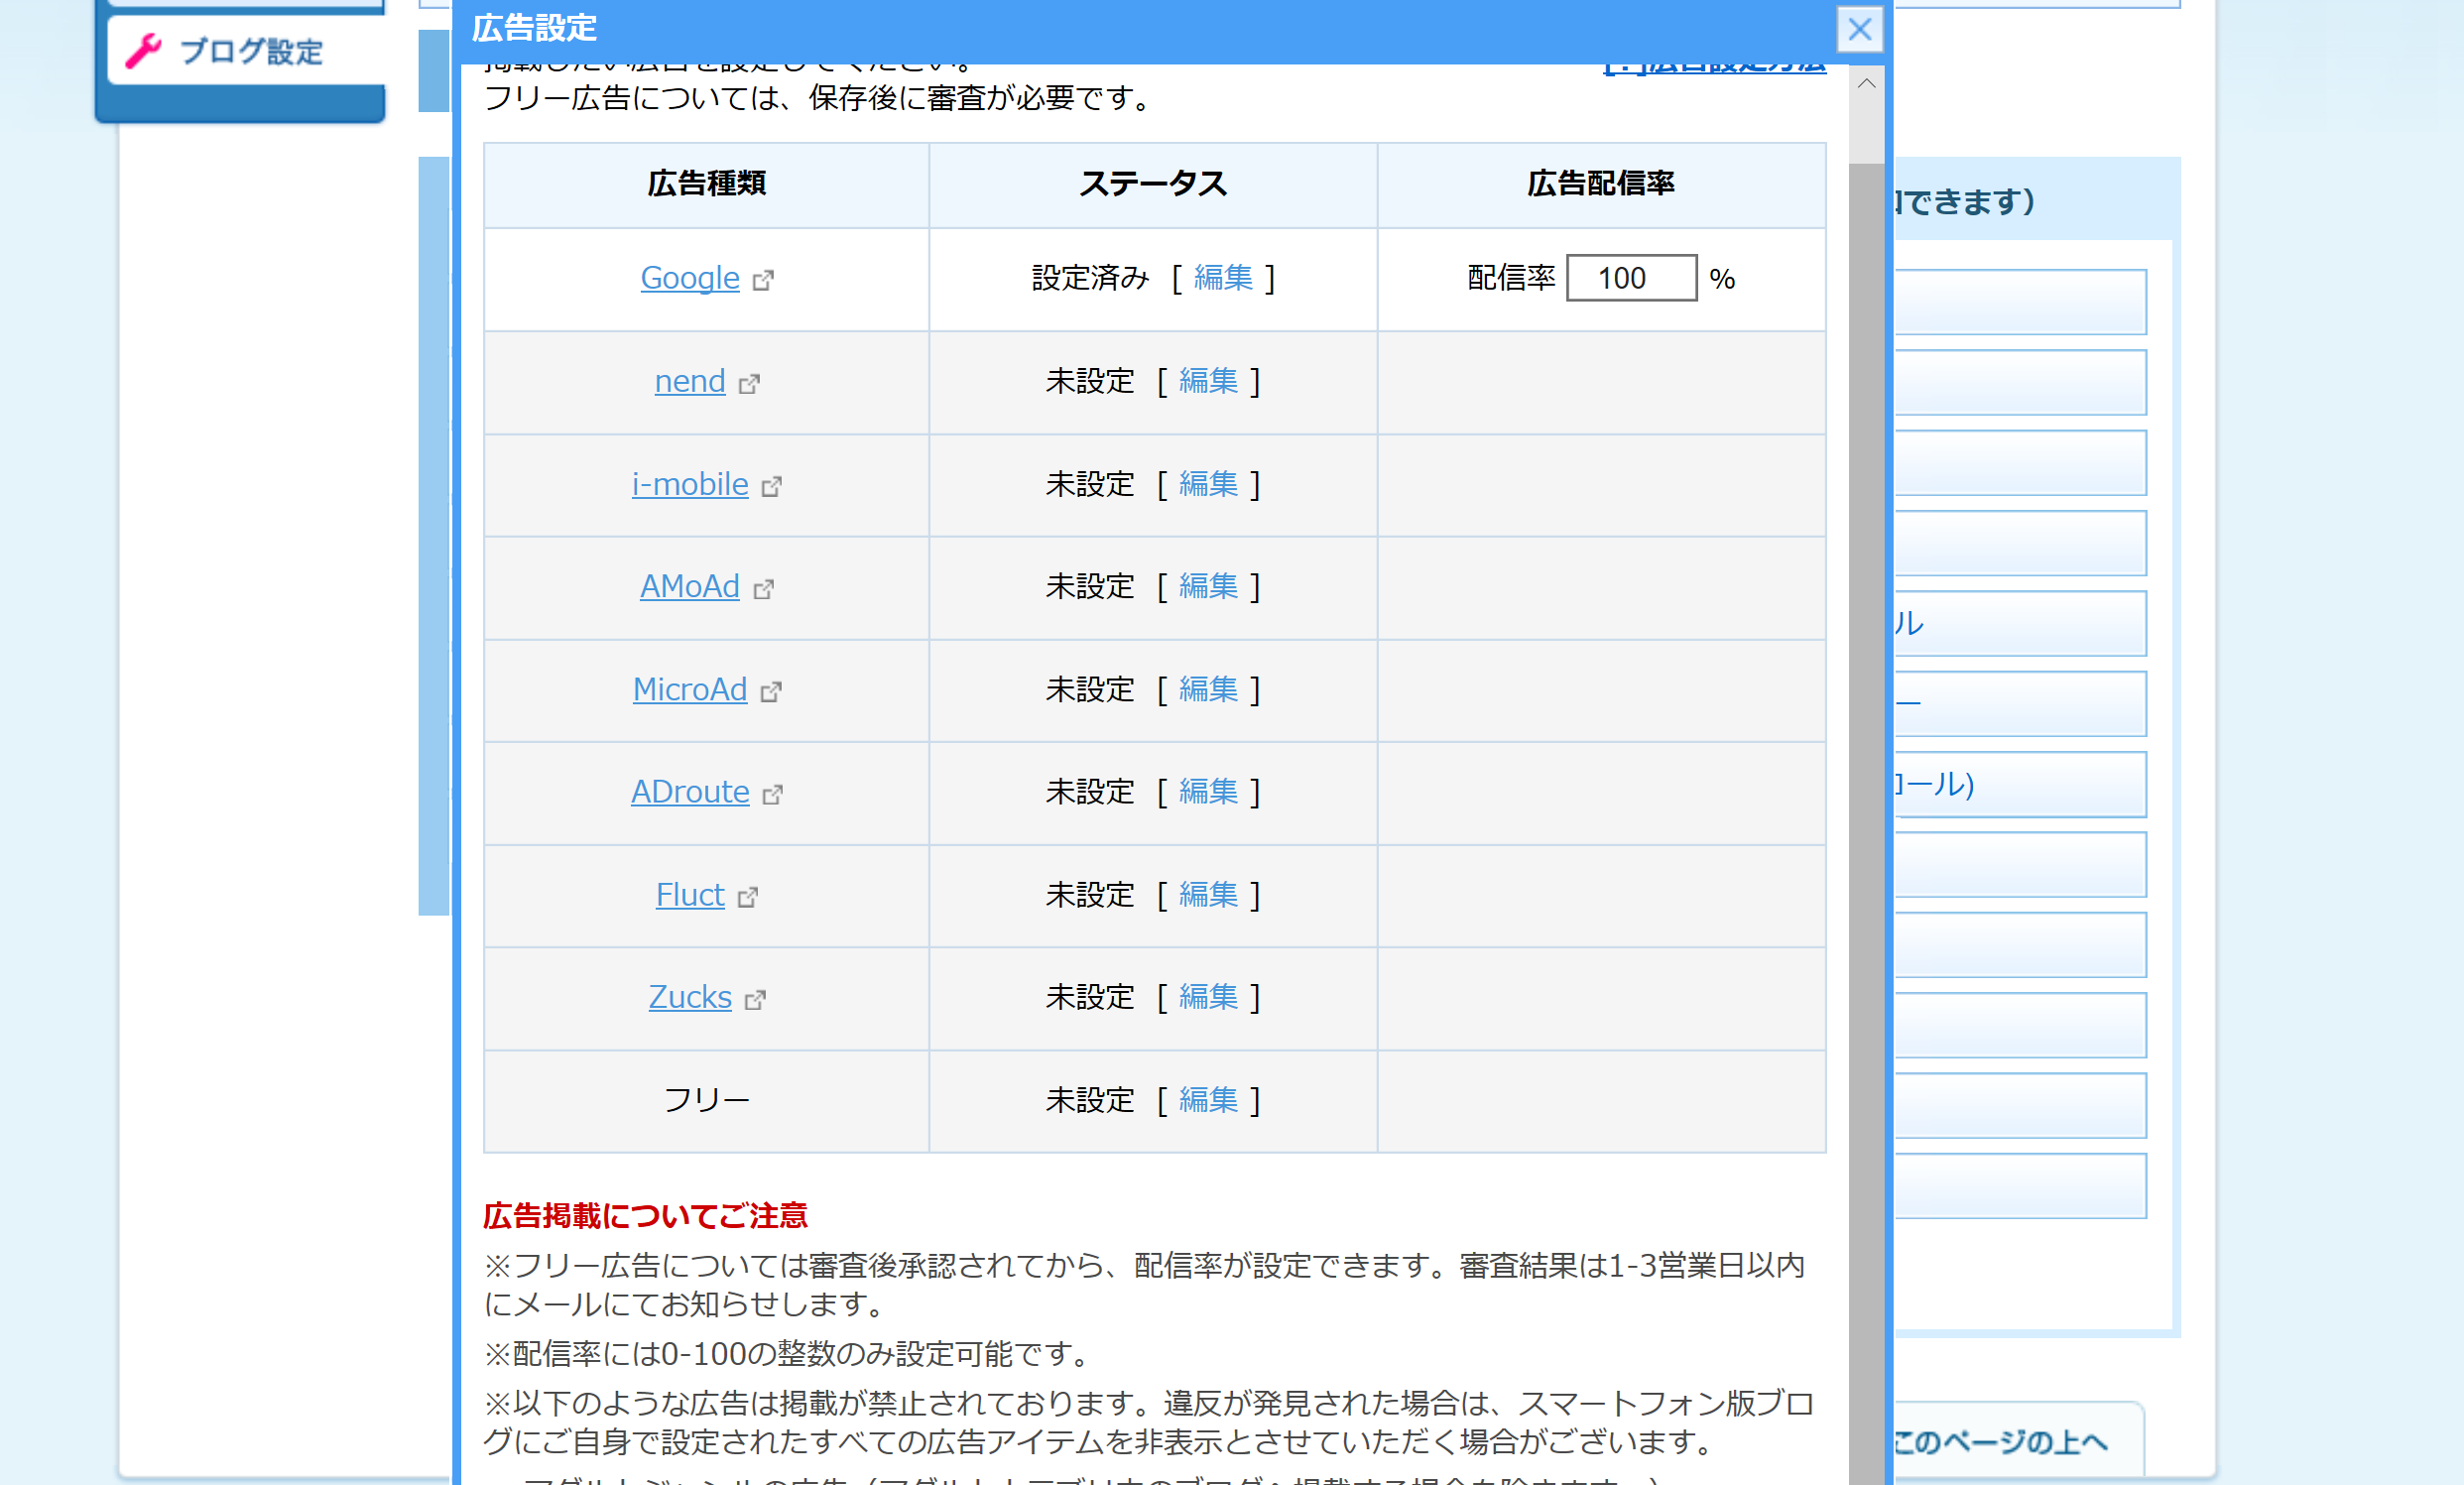Focus the Google 配信率 input field
This screenshot has width=2464, height=1485.
coord(1630,278)
